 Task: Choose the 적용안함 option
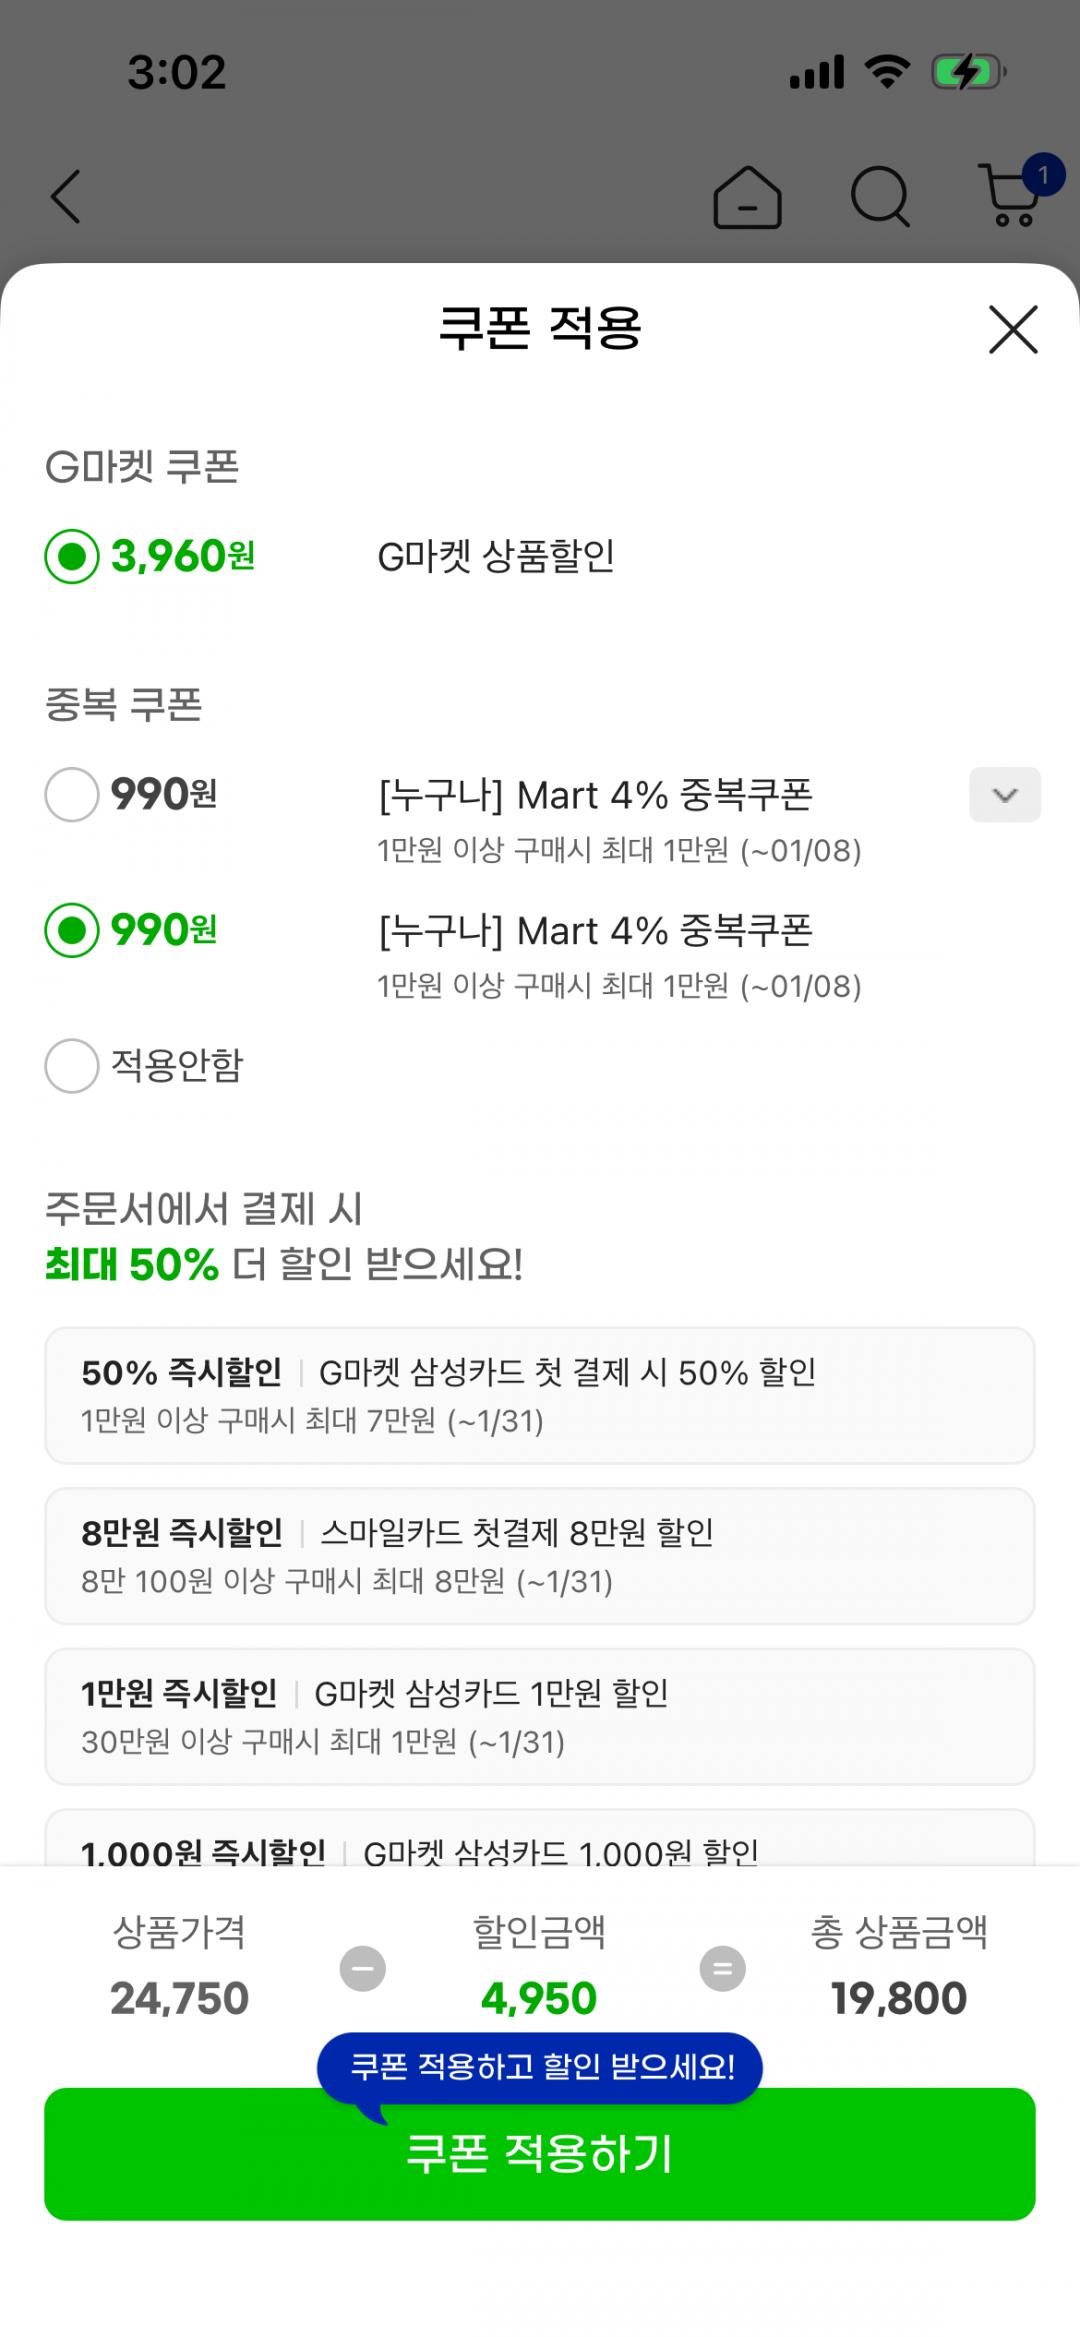point(72,1066)
